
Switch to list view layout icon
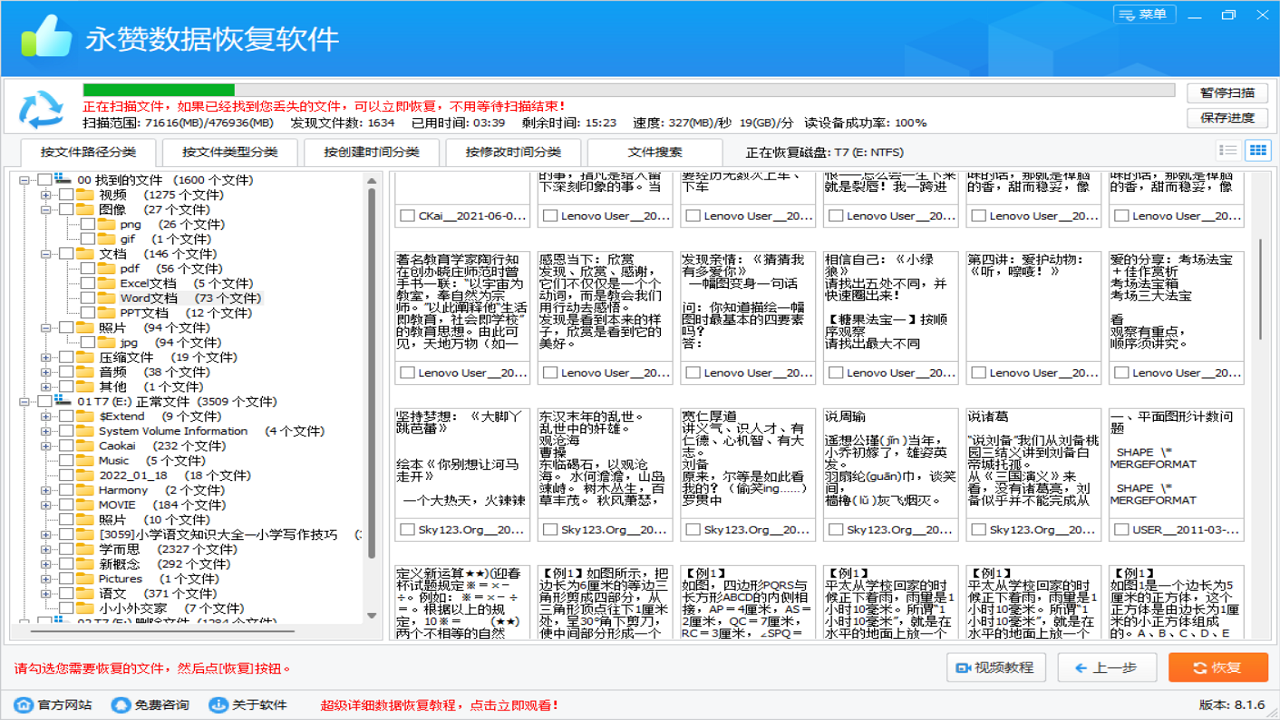click(x=1229, y=151)
